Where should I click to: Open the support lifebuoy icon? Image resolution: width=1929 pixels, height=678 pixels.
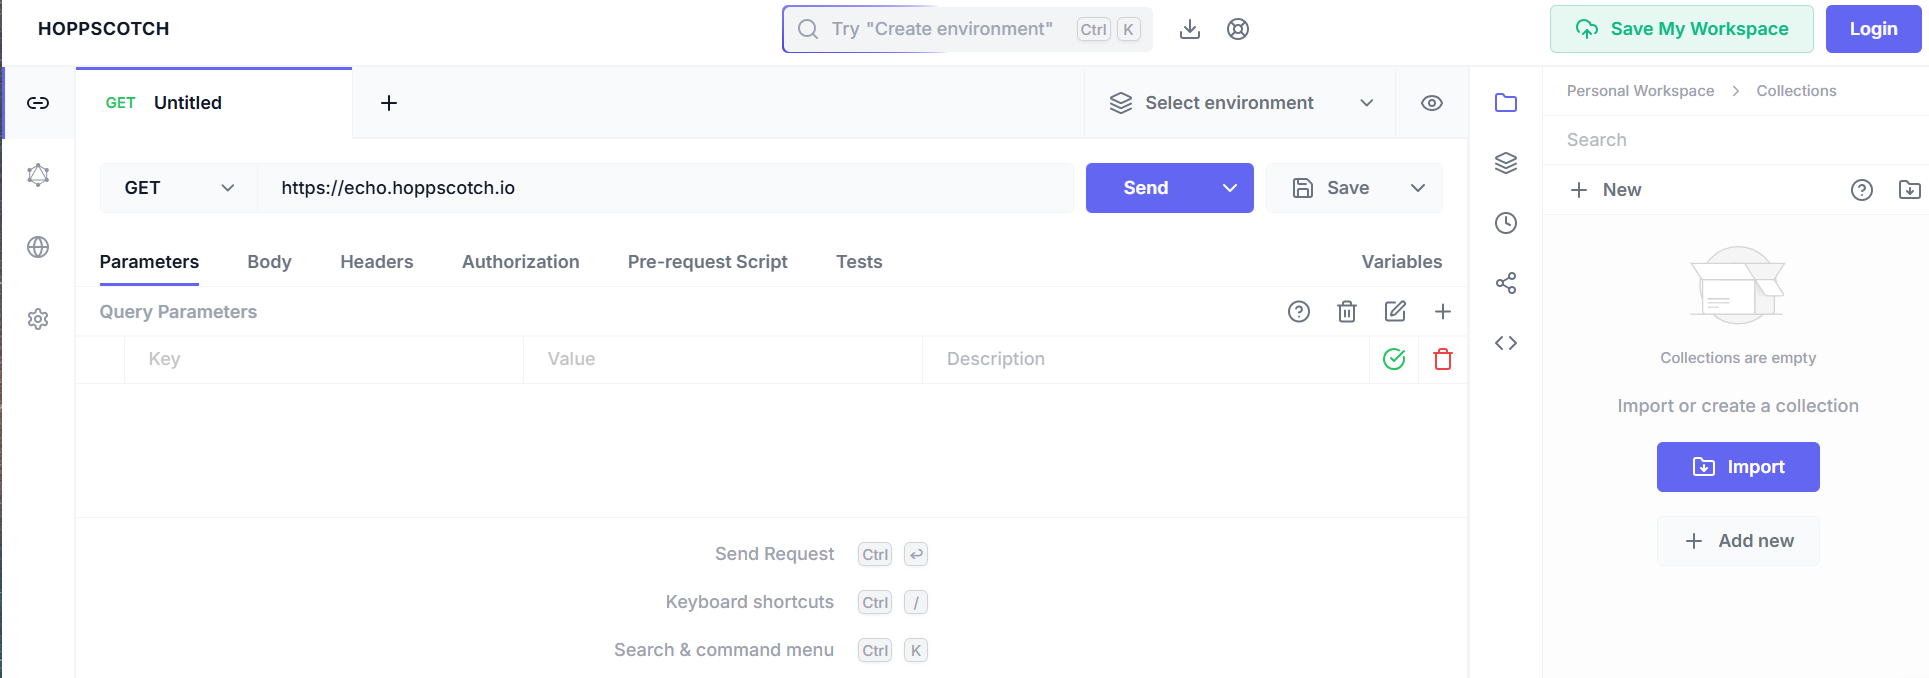coord(1238,29)
